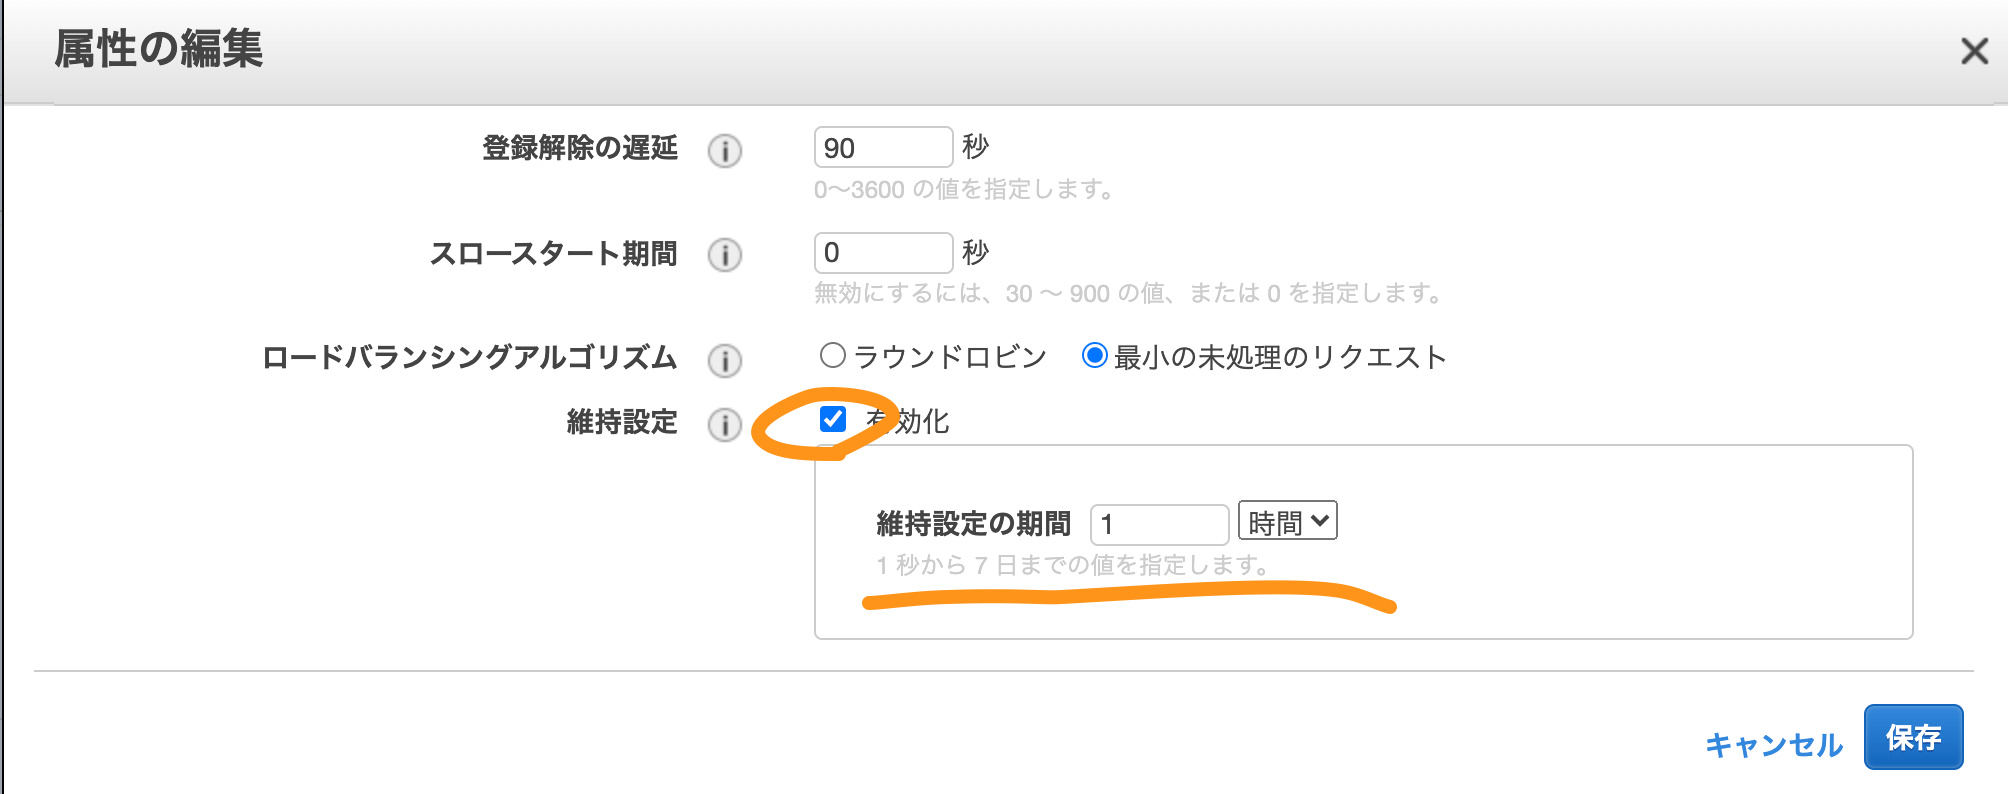Open the 時間 unit dropdown
2008x794 pixels.
click(x=1288, y=521)
